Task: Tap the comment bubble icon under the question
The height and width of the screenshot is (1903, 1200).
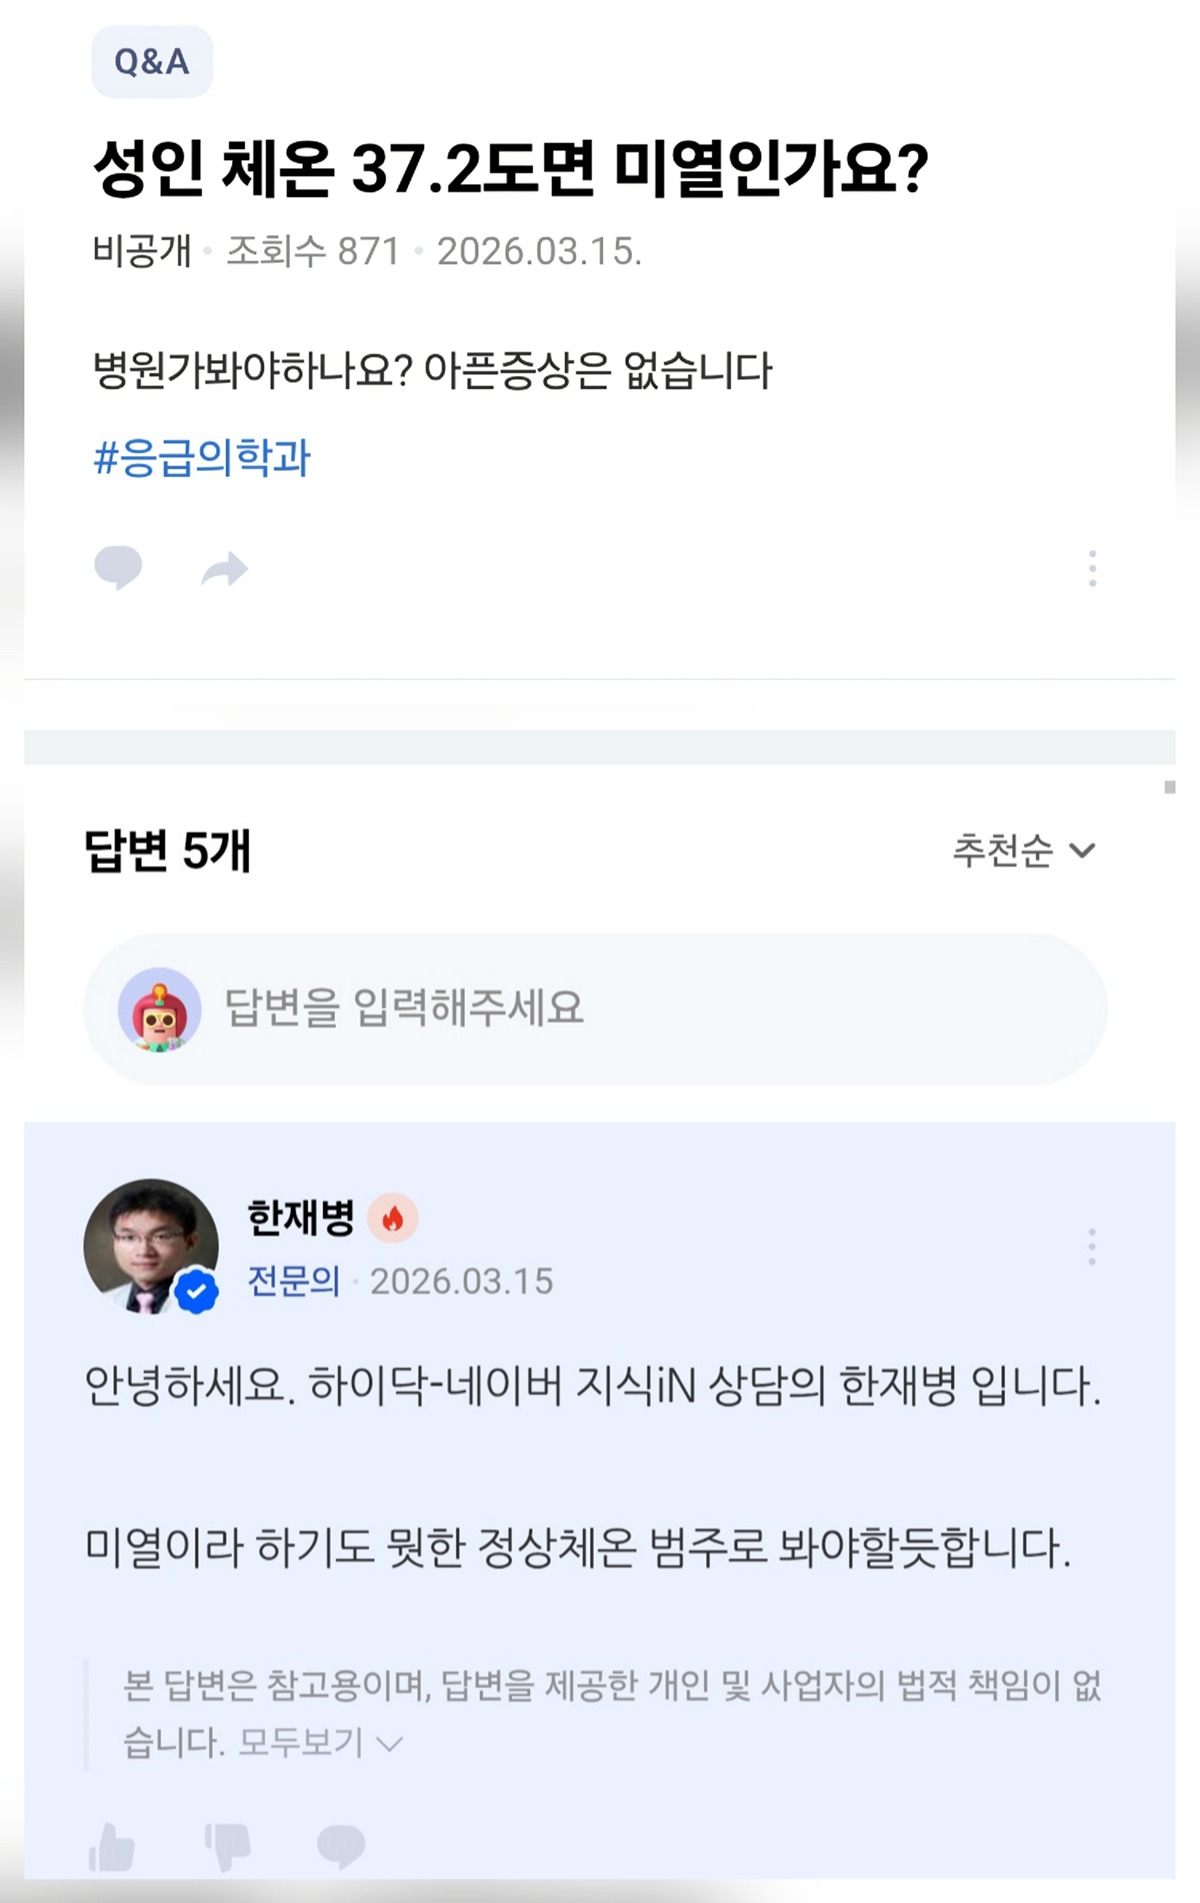Action: pos(118,568)
